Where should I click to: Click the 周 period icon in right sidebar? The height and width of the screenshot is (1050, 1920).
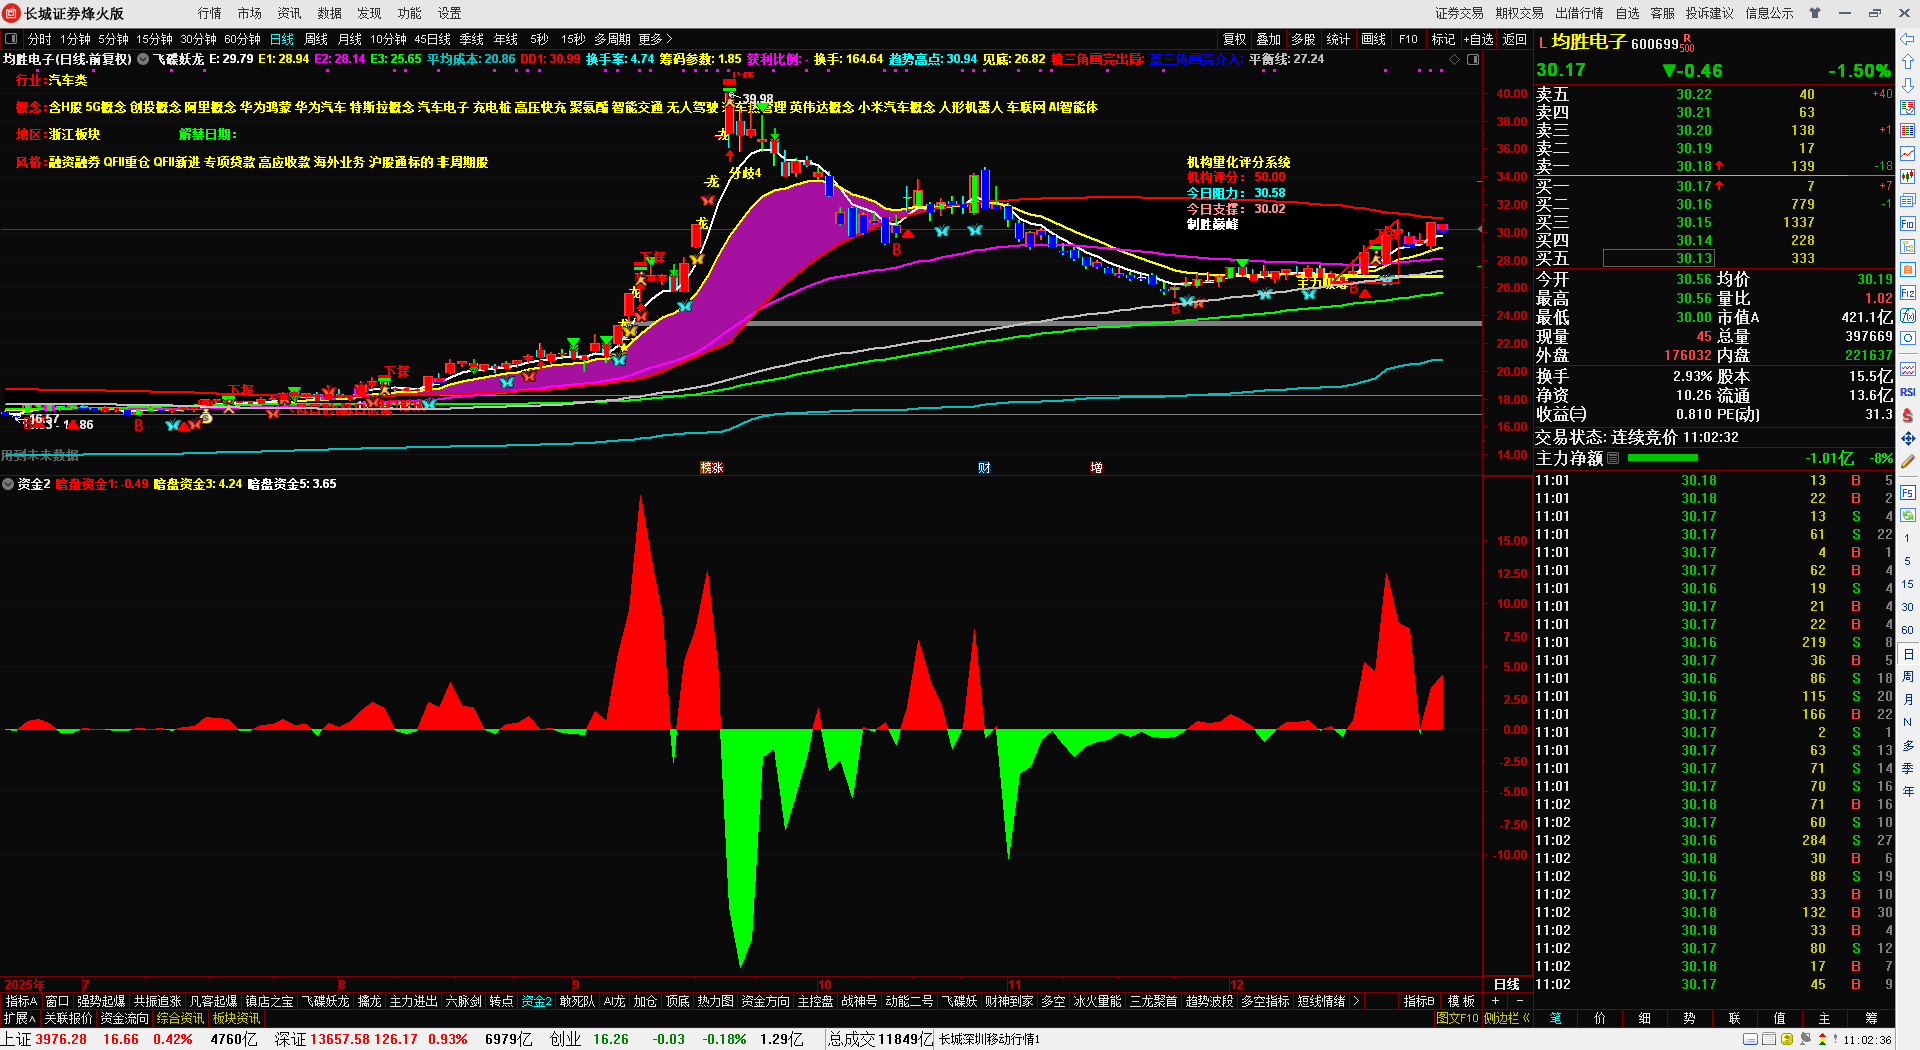pyautogui.click(x=1908, y=677)
